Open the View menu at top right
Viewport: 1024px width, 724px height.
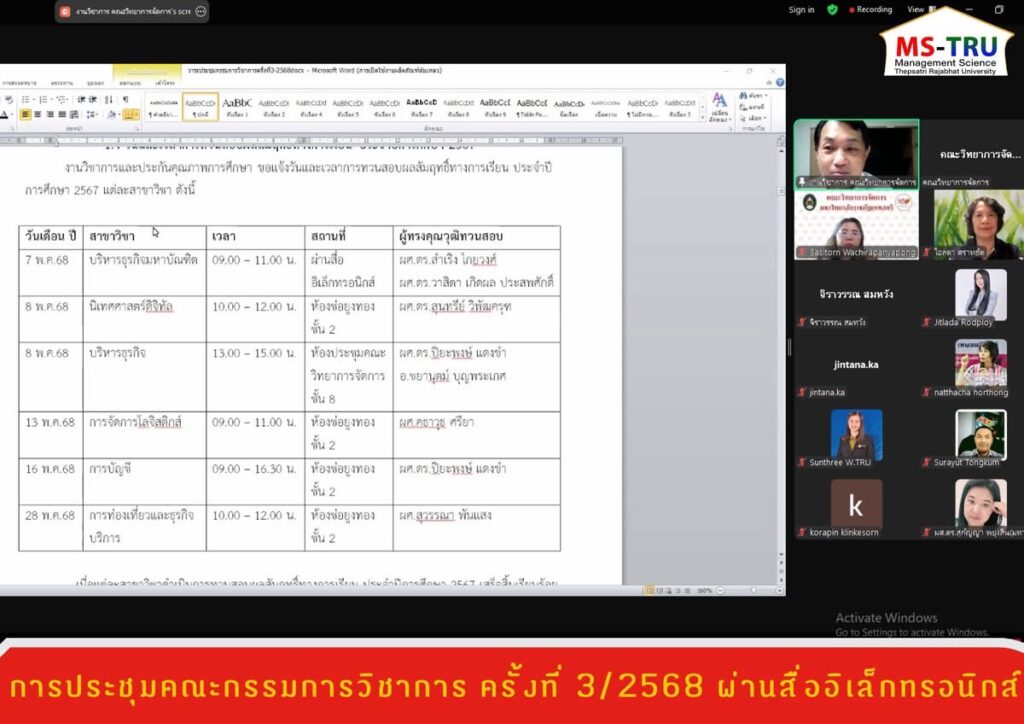coord(915,10)
